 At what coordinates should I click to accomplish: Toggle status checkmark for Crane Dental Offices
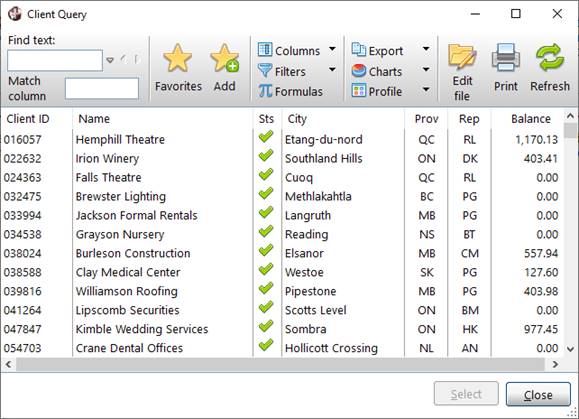point(266,345)
